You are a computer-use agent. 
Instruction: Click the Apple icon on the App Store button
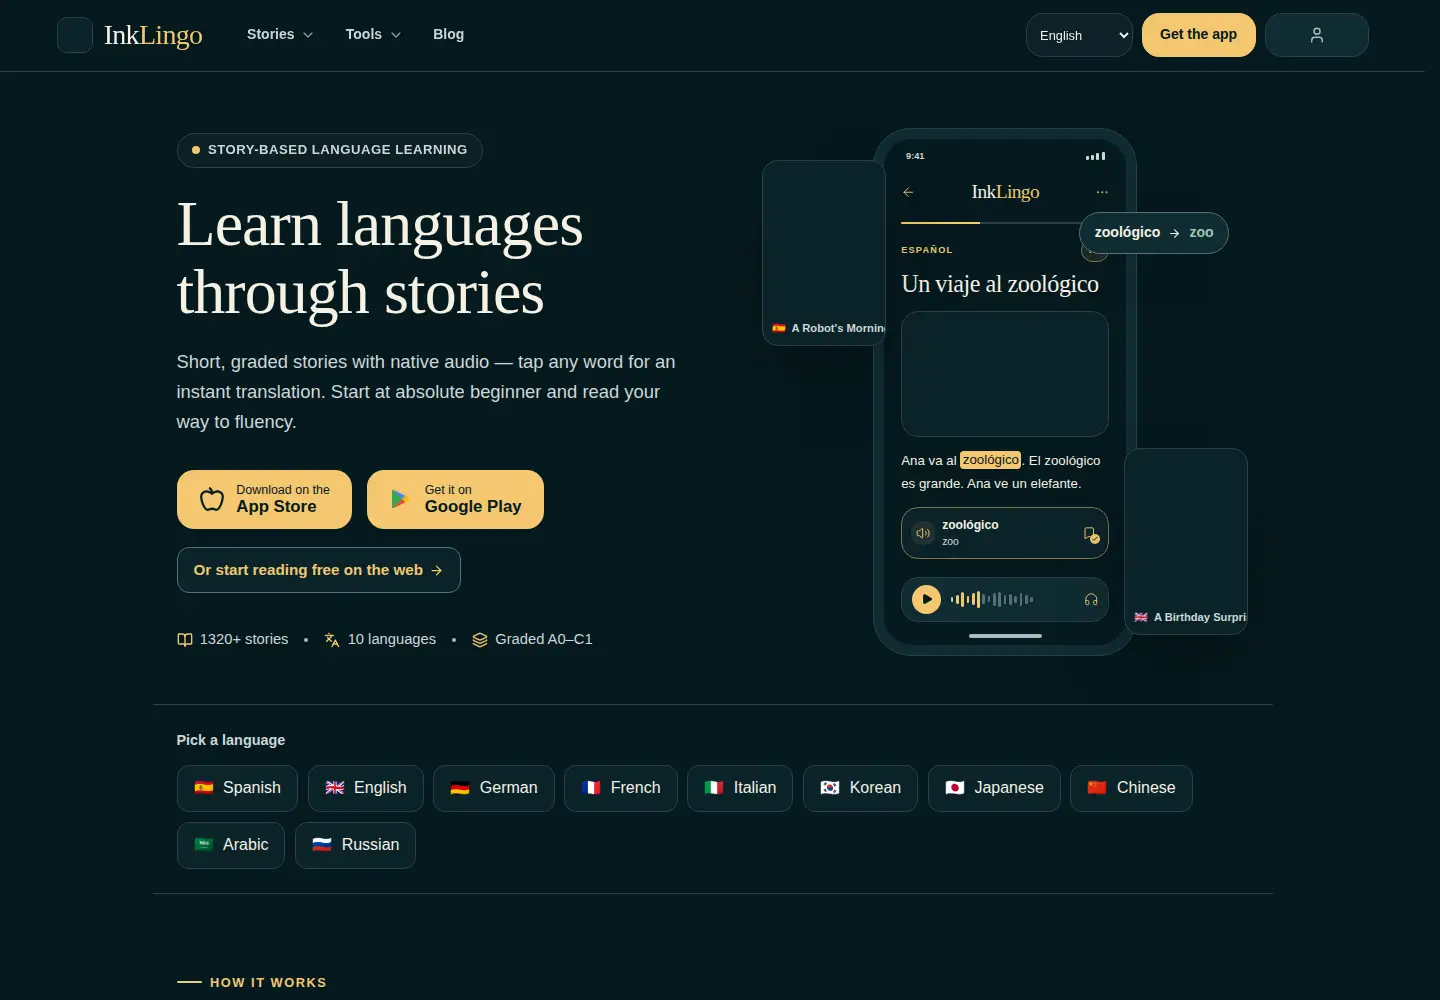(212, 499)
